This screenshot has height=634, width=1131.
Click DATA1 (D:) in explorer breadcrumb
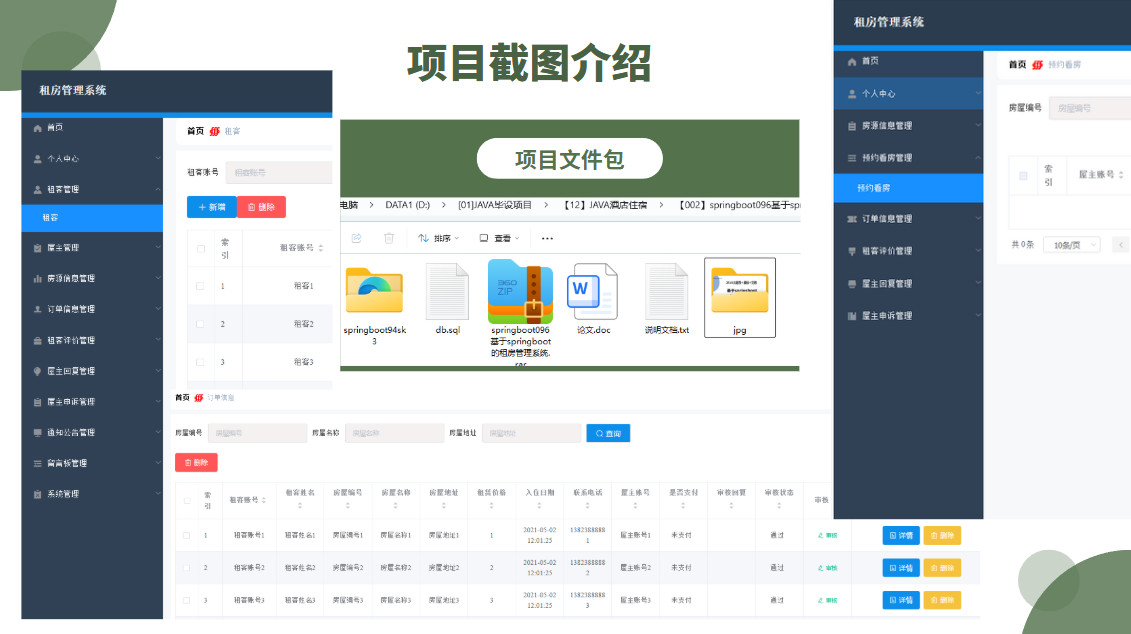coord(408,205)
